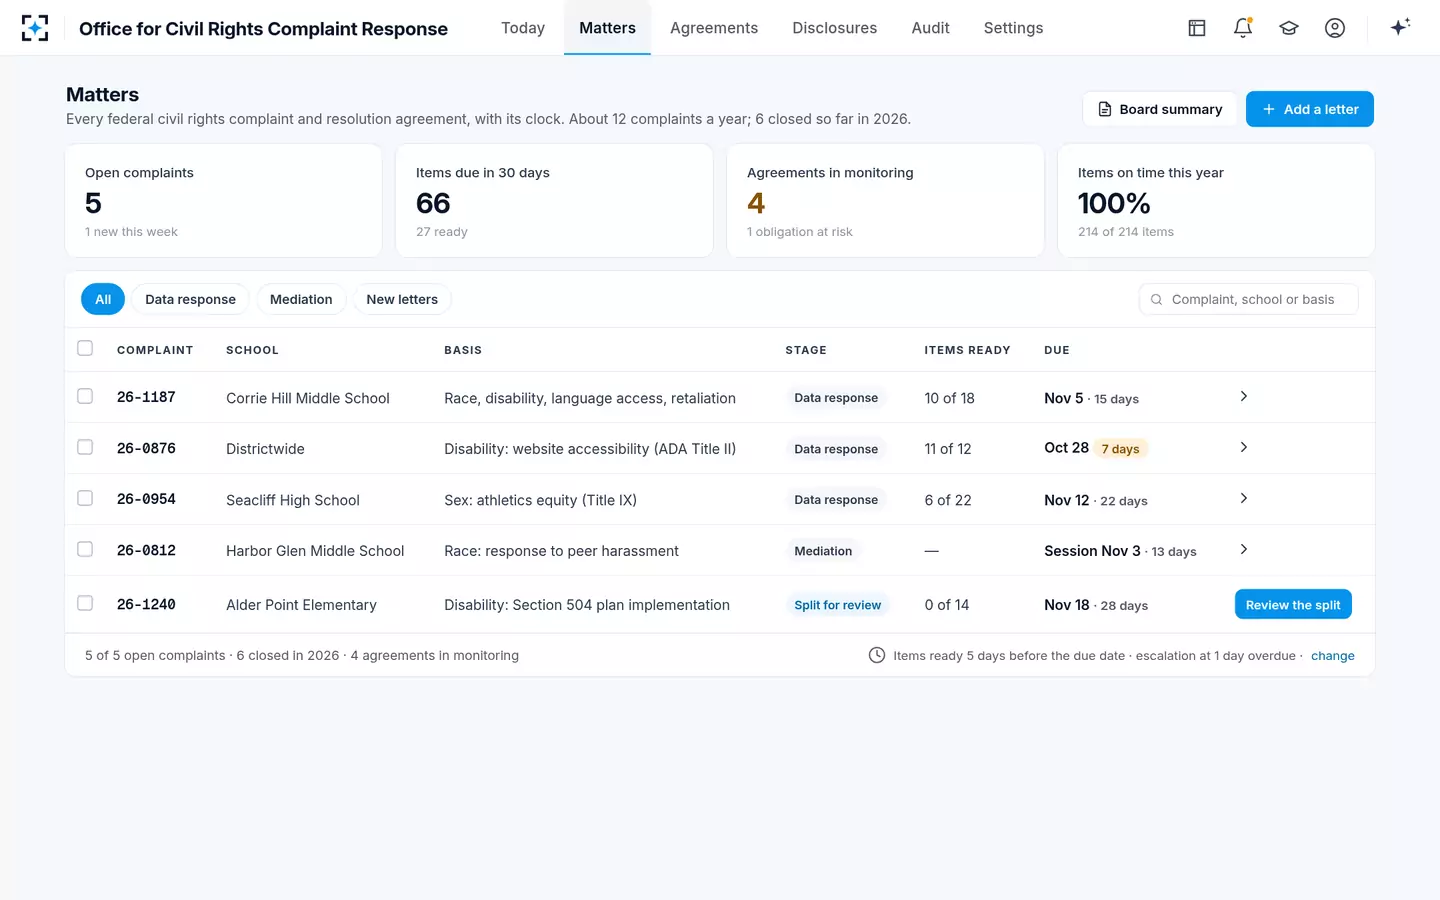Open the Agreements tab
This screenshot has width=1440, height=900.
tap(714, 28)
